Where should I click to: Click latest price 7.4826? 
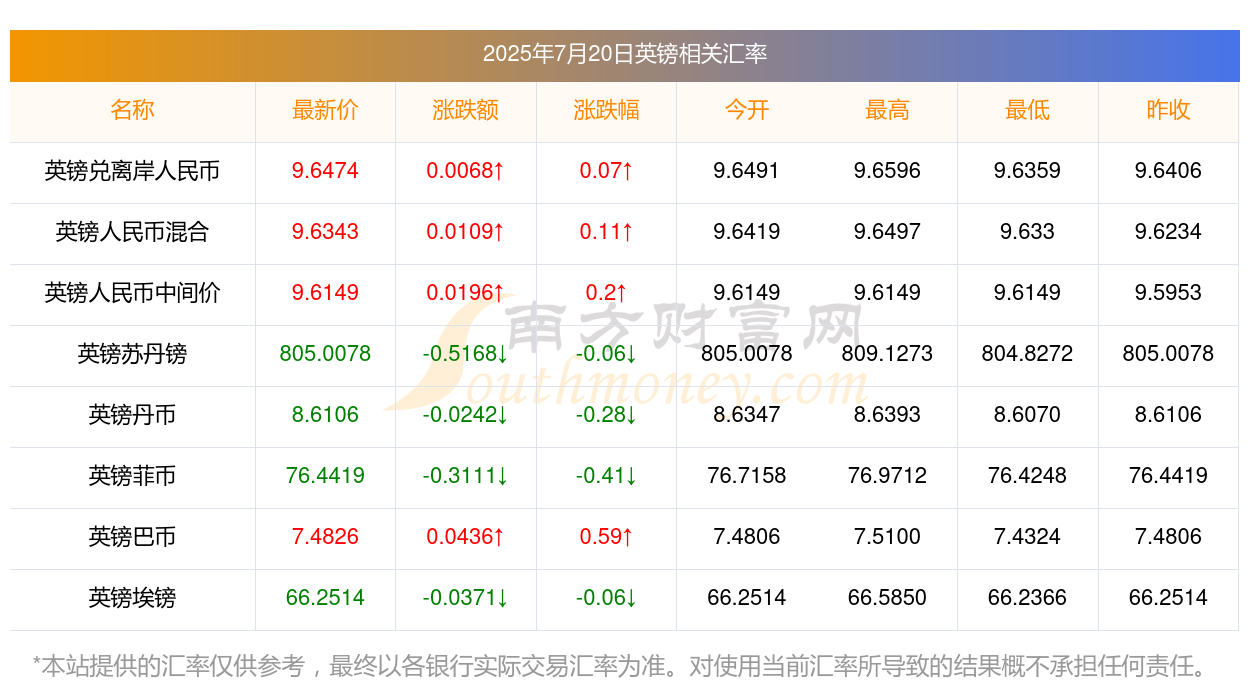(x=325, y=537)
